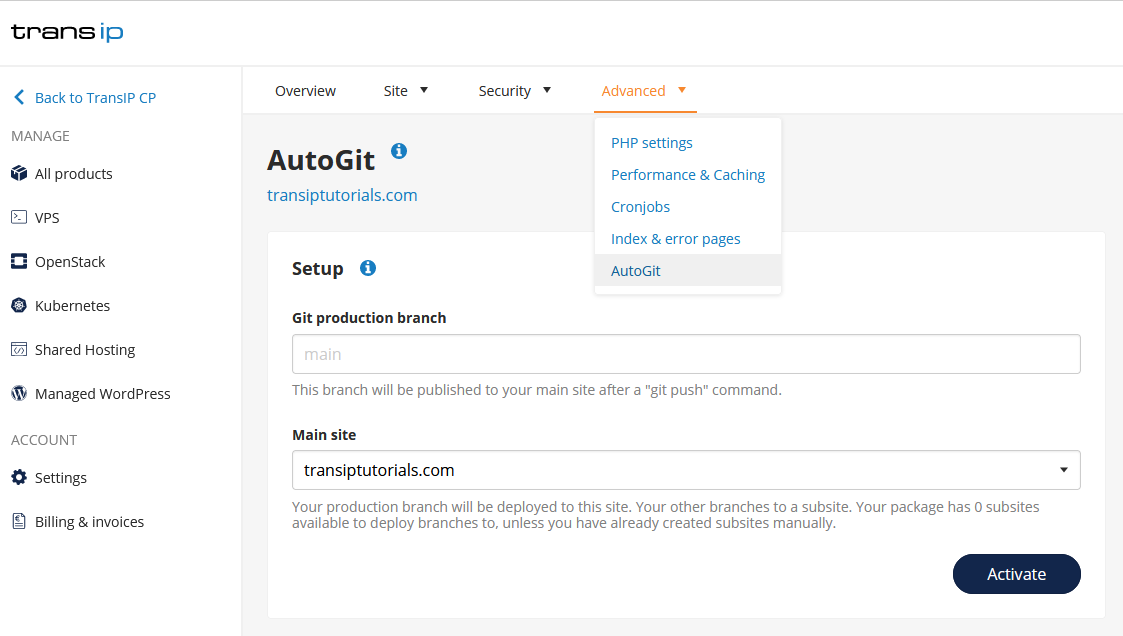Click the info icon beside AutoGit heading
This screenshot has width=1123, height=636.
coord(399,151)
